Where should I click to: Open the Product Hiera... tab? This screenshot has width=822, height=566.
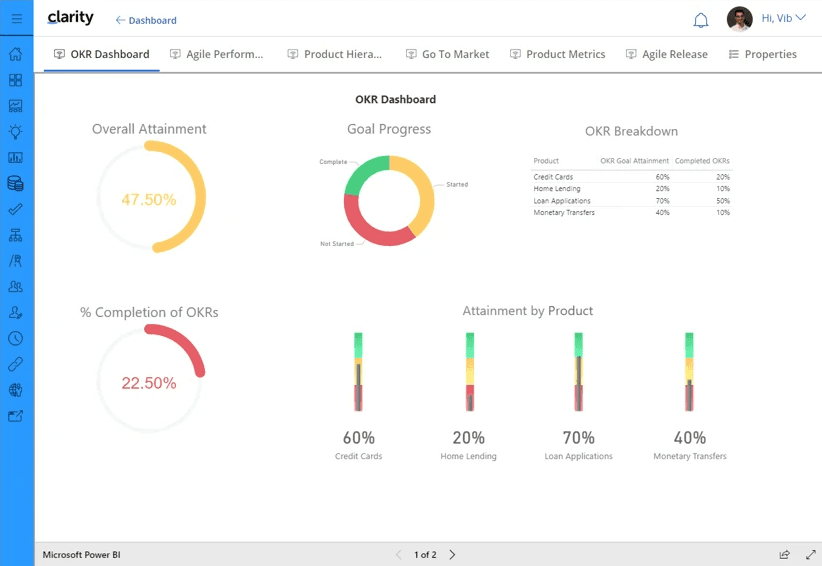334,55
